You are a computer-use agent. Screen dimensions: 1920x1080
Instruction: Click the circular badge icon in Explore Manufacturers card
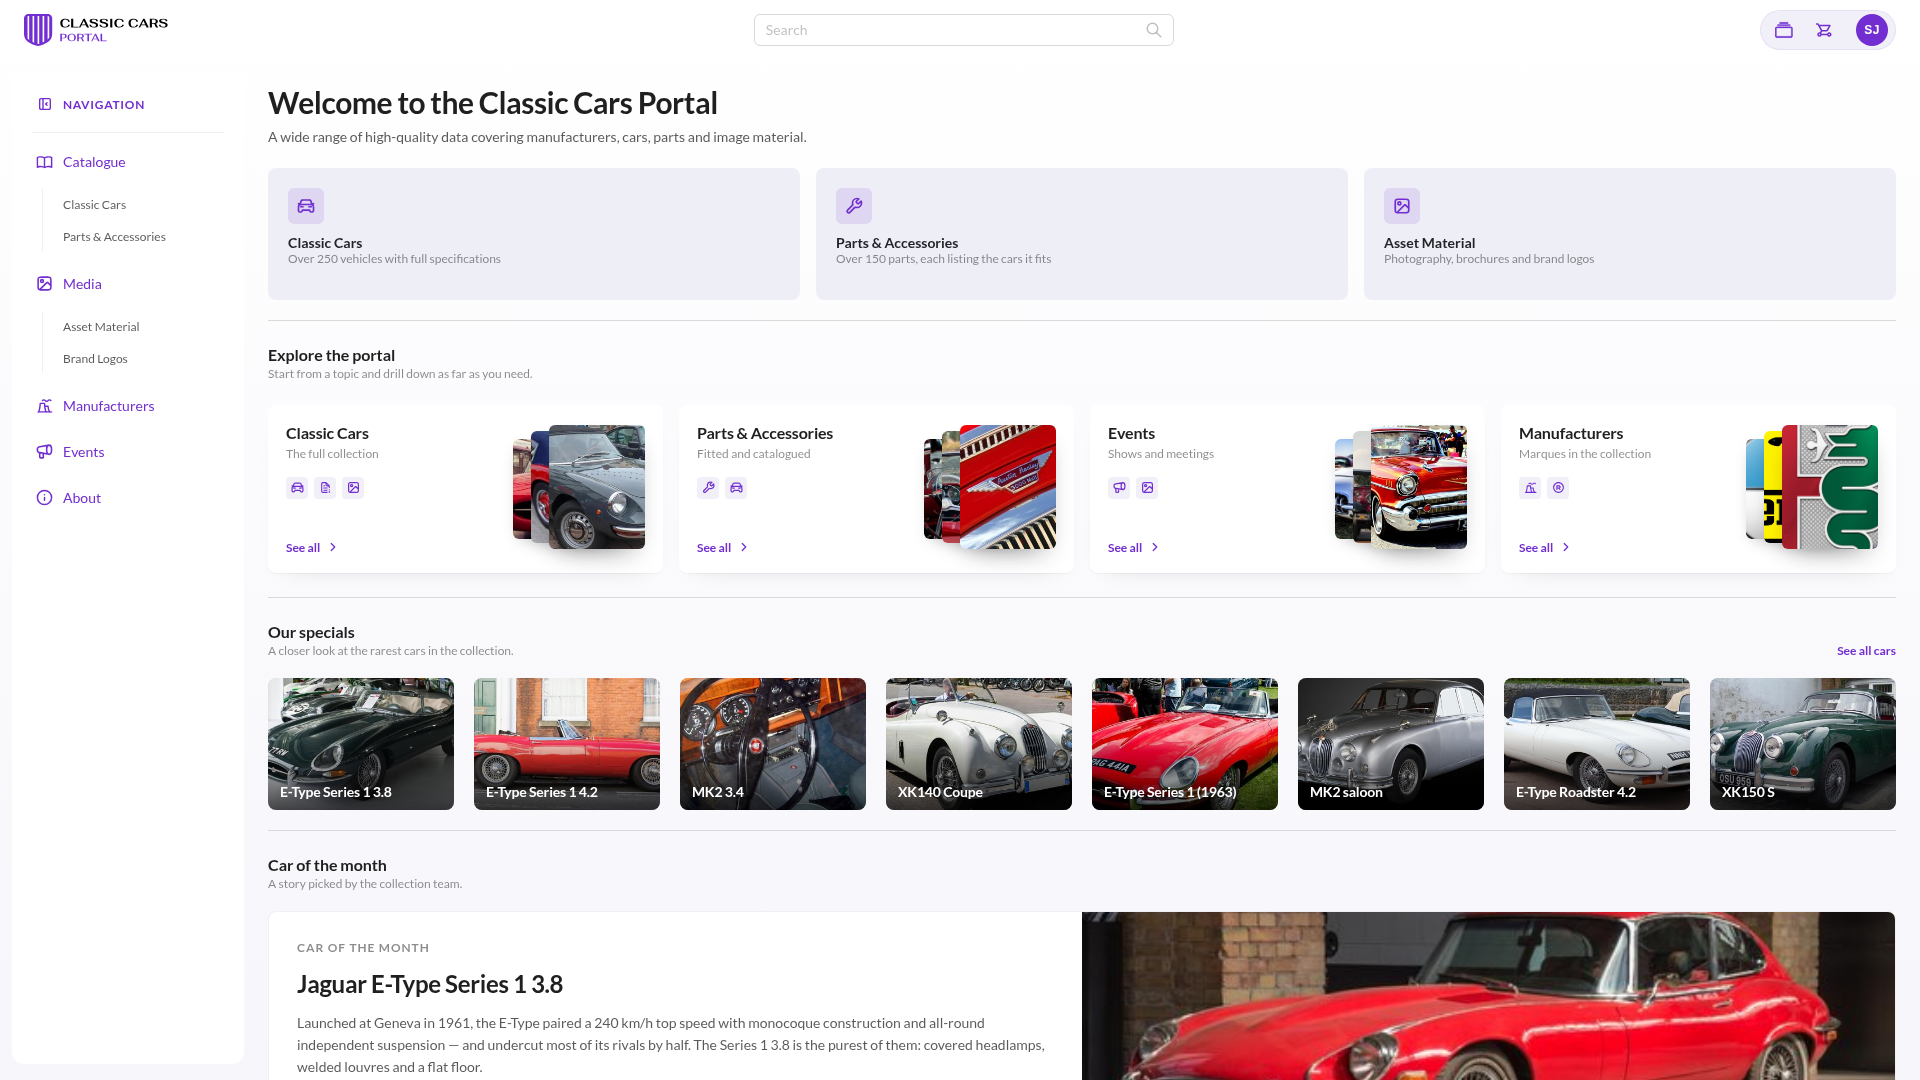click(1558, 488)
